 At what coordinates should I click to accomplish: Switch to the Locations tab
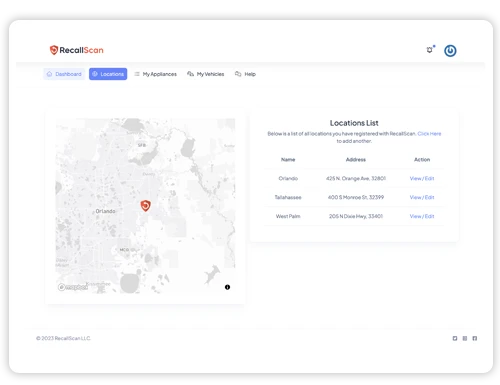(x=108, y=74)
